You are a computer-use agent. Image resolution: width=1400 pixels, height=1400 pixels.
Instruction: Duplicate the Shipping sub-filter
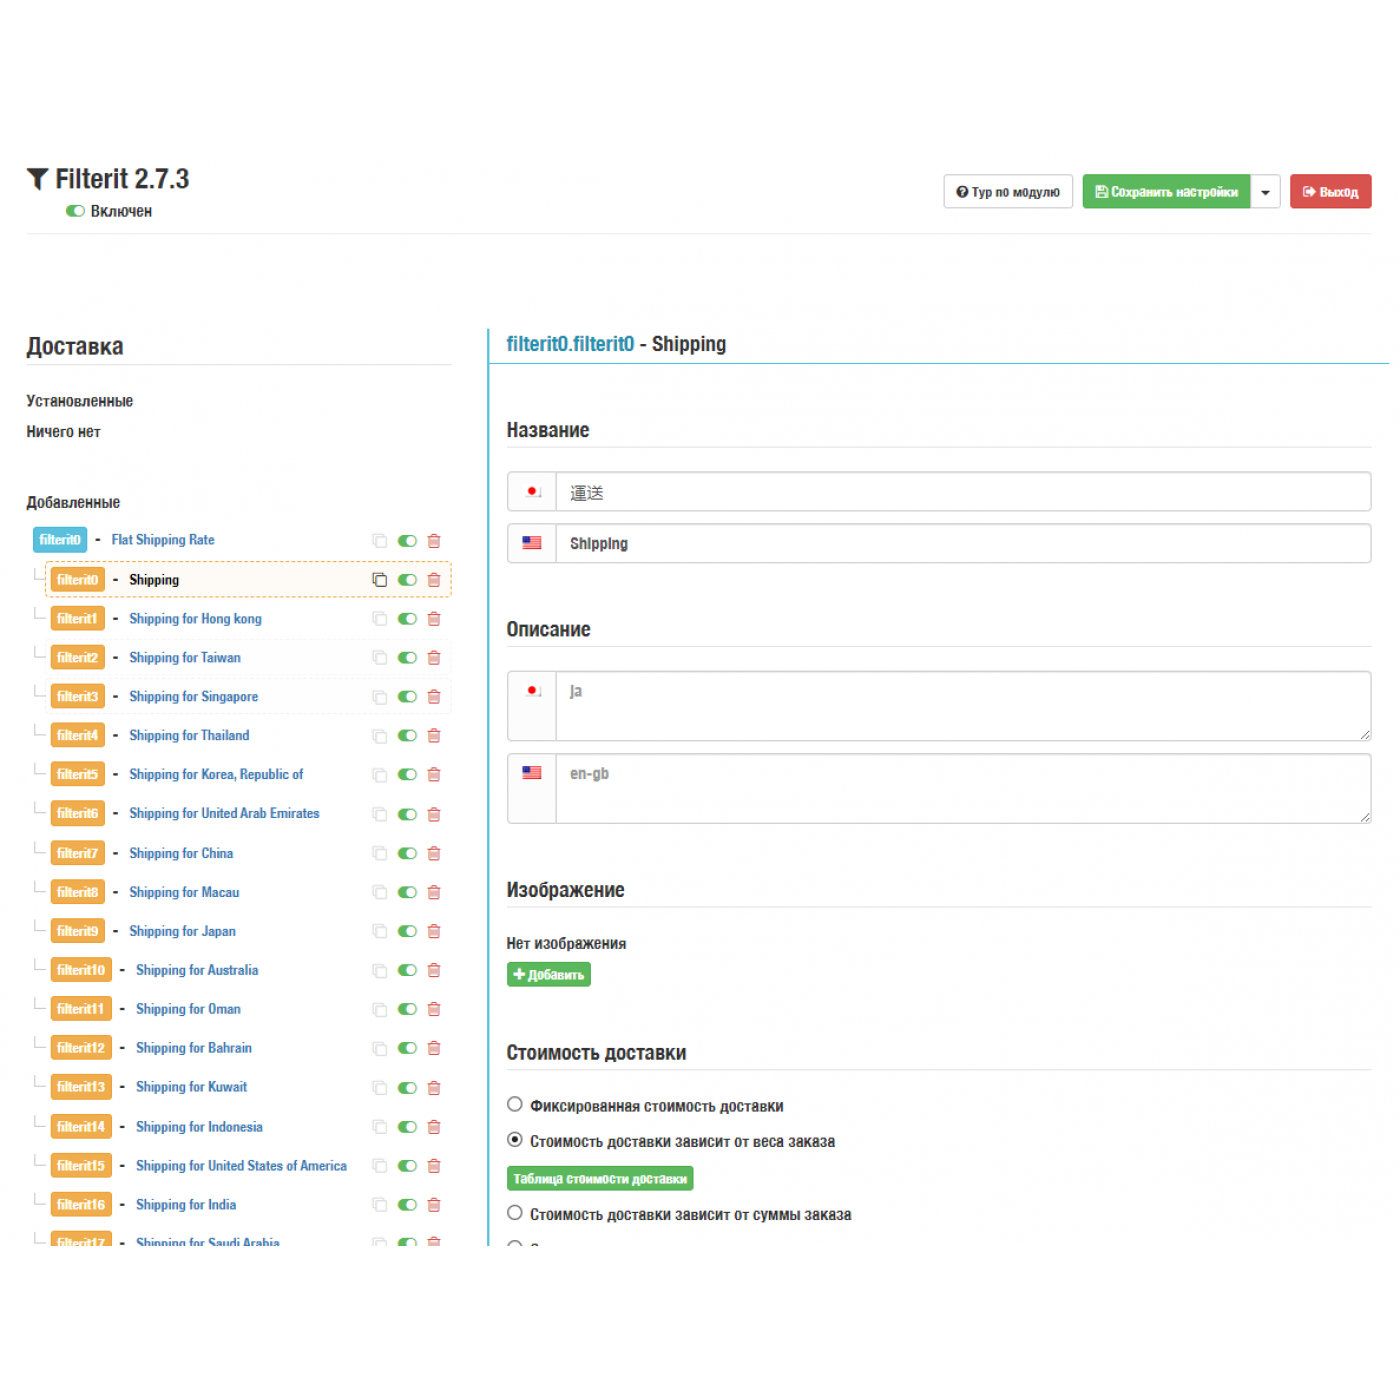(x=379, y=580)
